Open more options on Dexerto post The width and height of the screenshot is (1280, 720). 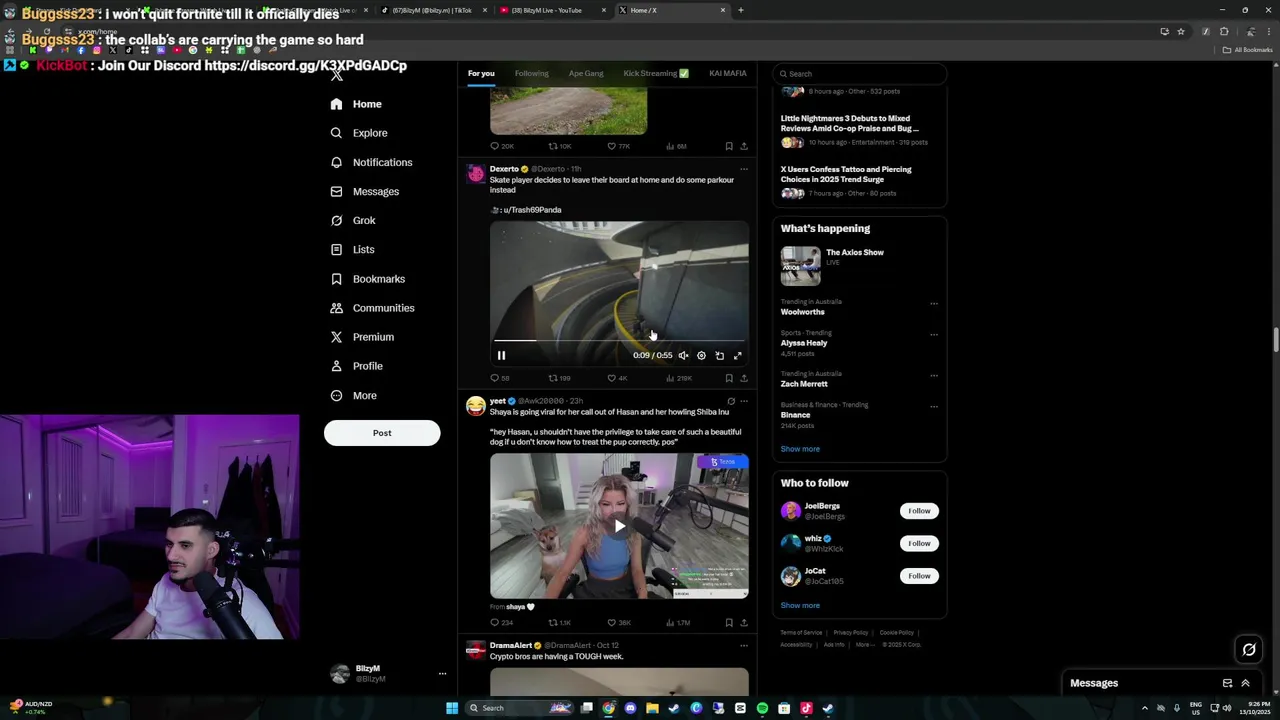[743, 169]
